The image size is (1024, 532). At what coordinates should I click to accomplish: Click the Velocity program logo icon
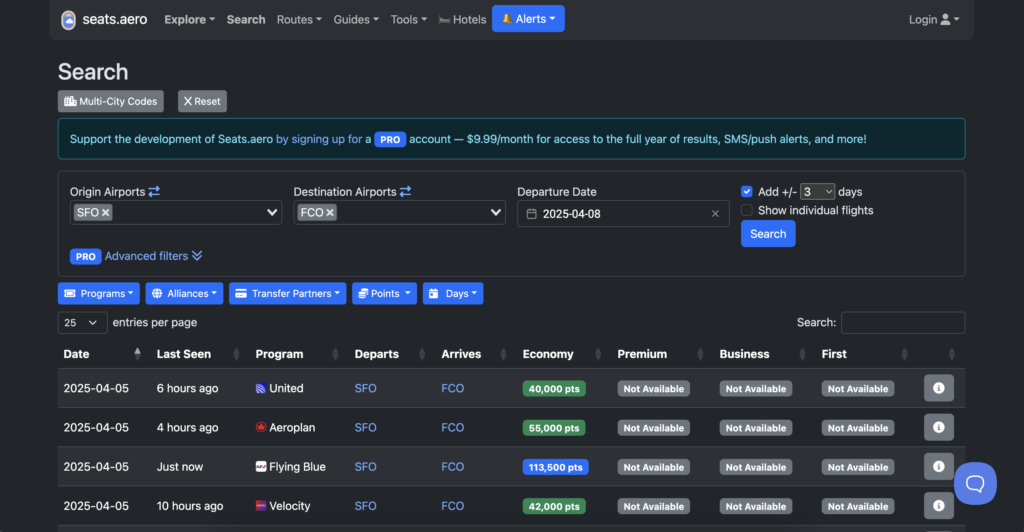(261, 506)
